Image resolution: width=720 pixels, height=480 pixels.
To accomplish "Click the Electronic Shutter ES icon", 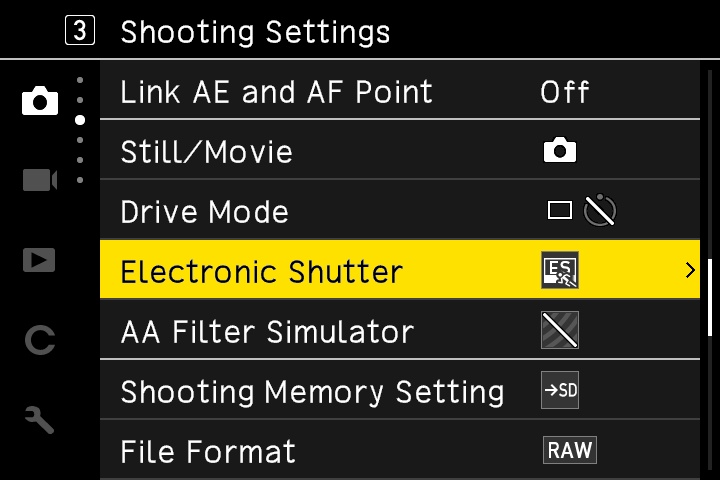I will pos(560,271).
